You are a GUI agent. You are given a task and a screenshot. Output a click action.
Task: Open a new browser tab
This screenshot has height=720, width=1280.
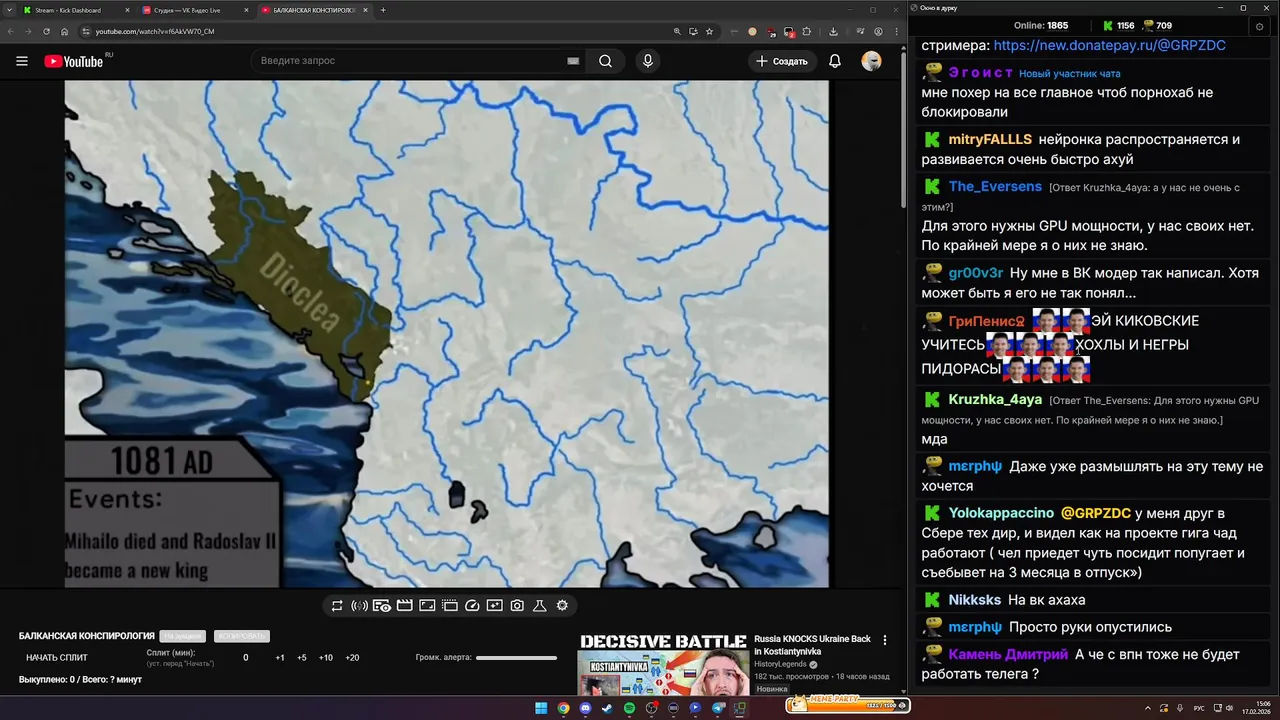[383, 10]
